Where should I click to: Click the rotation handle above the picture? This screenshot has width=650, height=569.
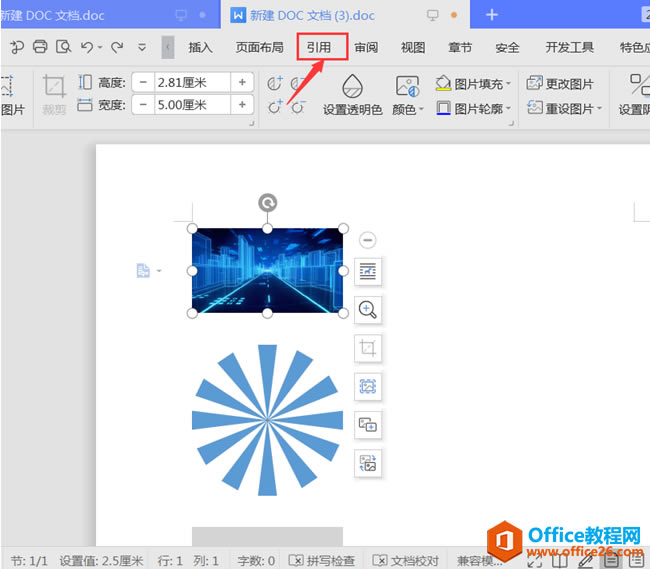click(267, 203)
